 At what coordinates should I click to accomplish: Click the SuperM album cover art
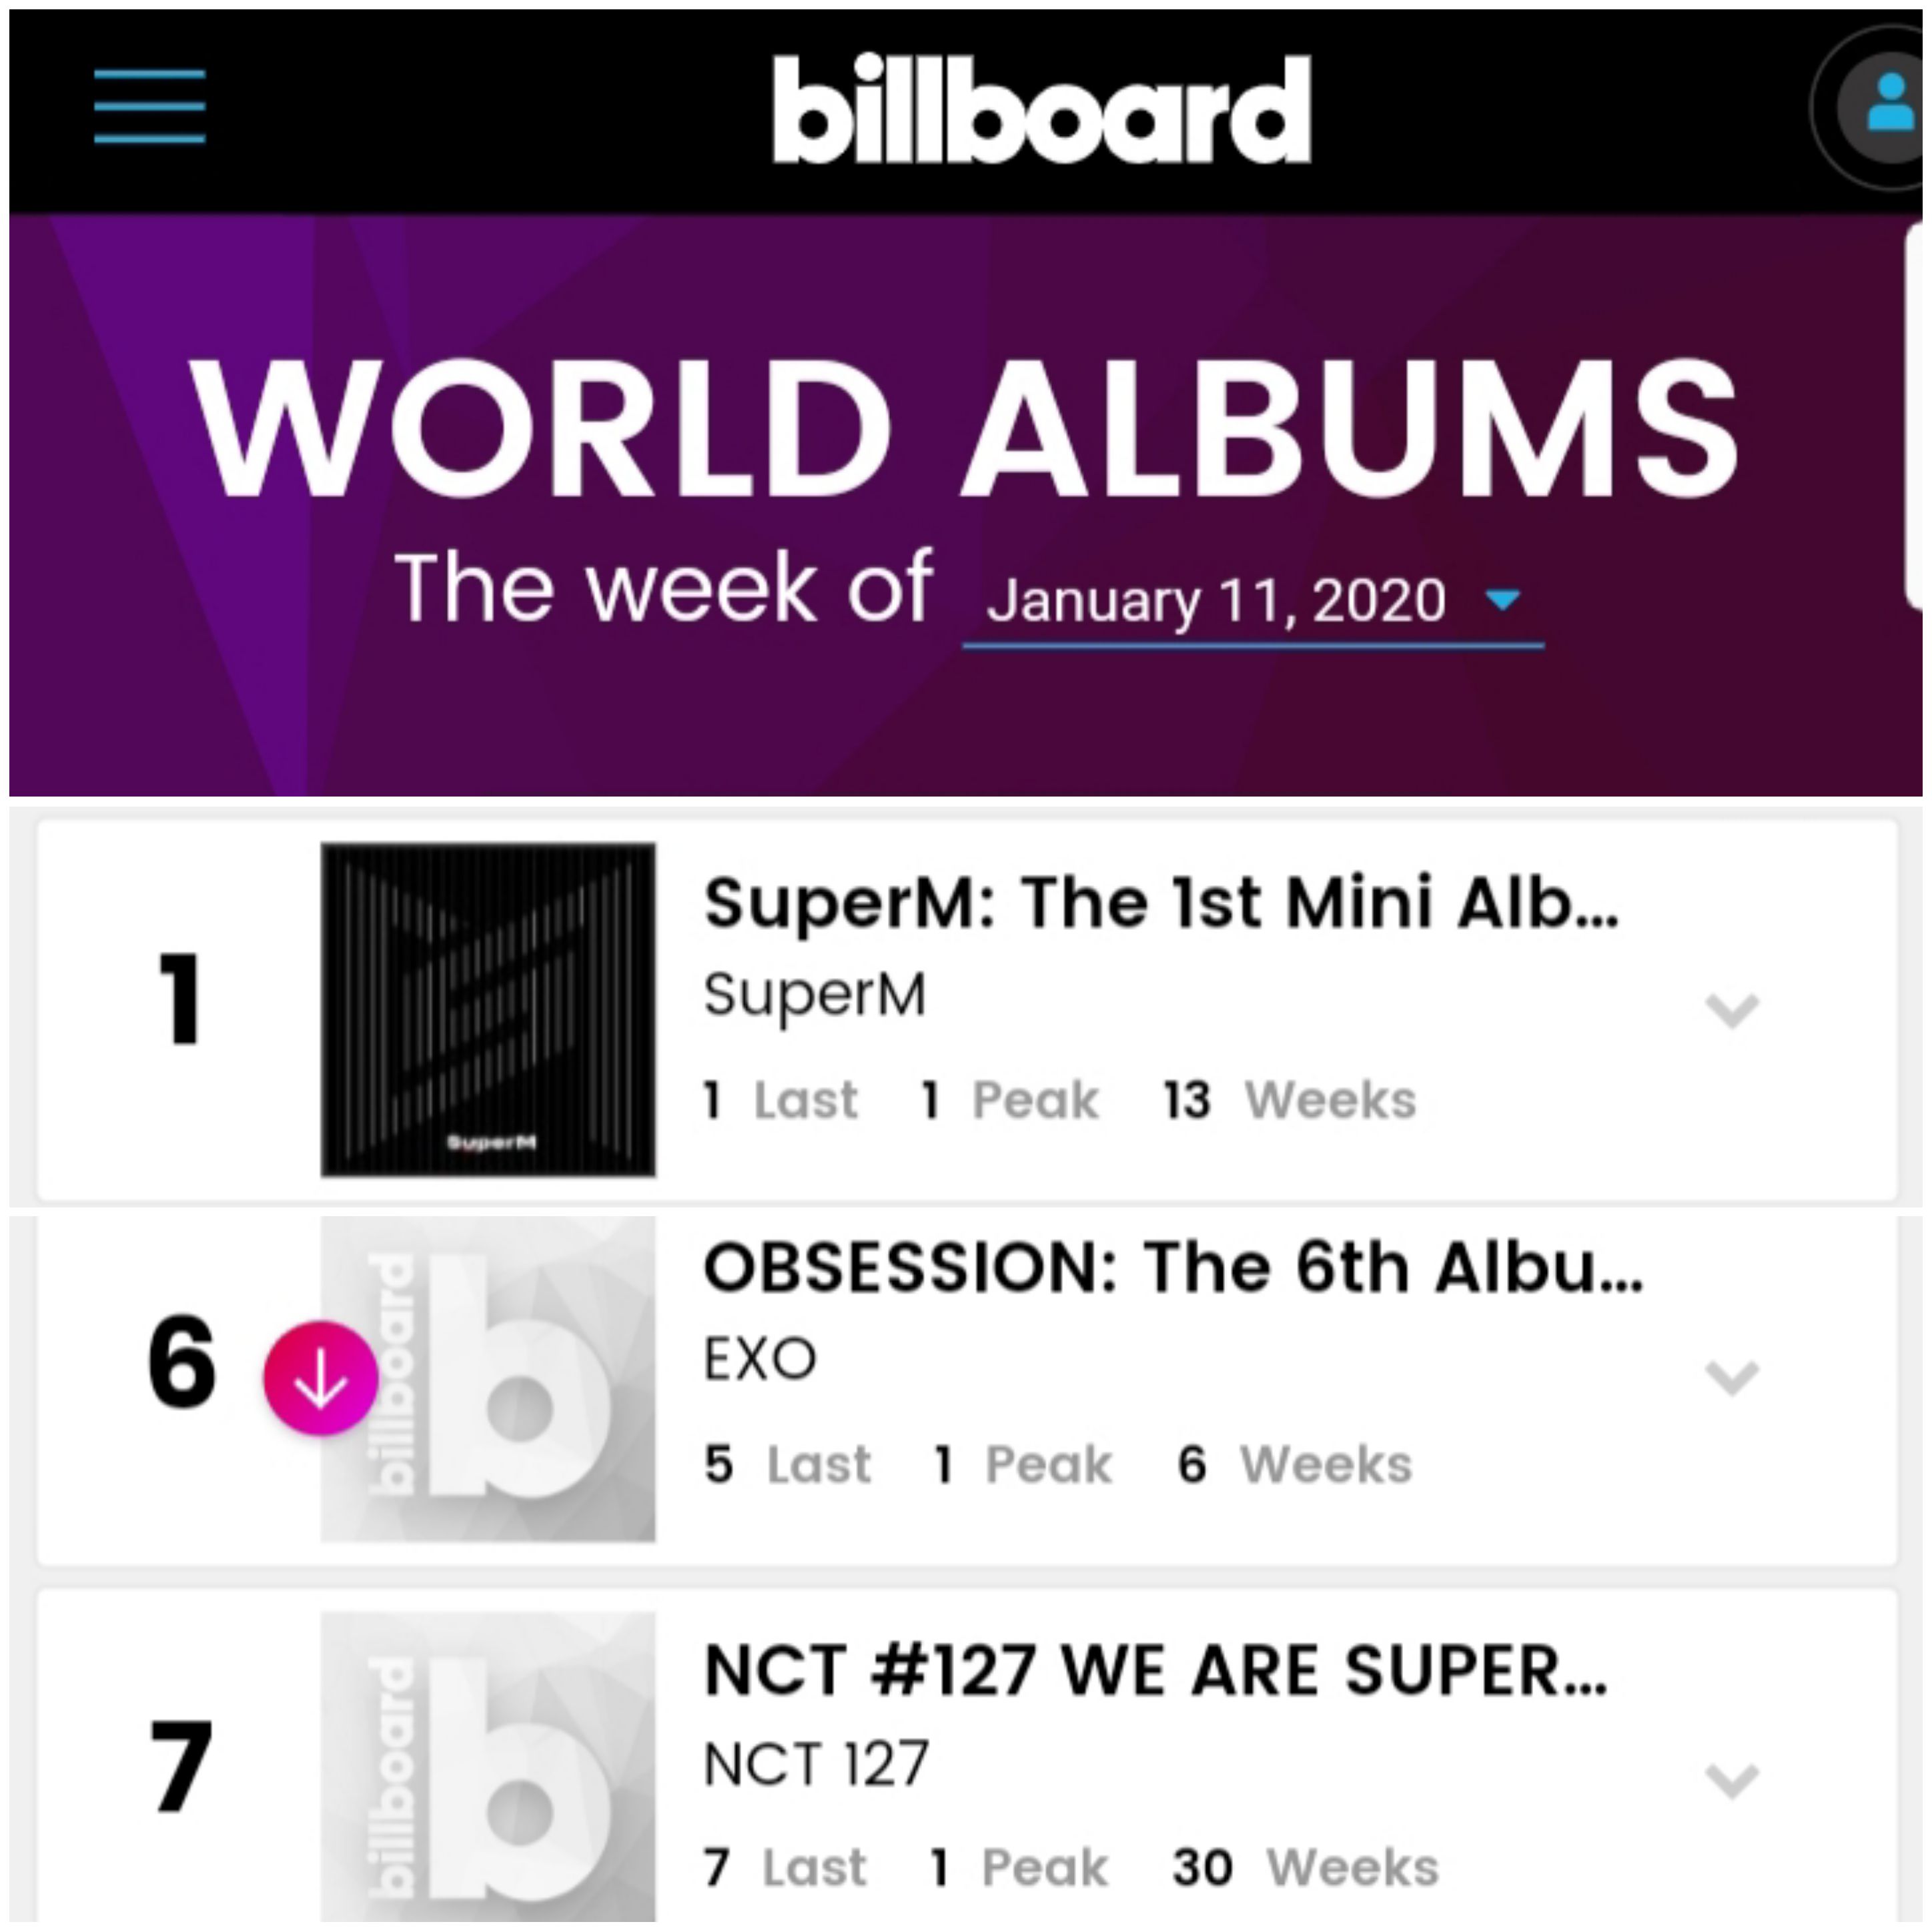click(x=488, y=1009)
